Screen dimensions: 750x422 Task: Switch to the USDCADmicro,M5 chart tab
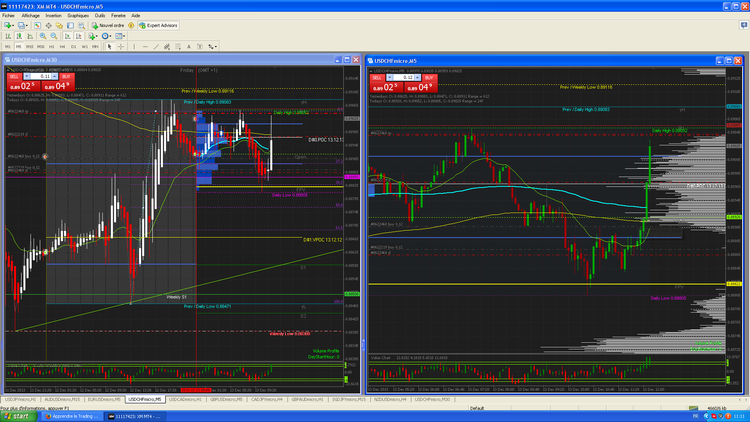183,398
